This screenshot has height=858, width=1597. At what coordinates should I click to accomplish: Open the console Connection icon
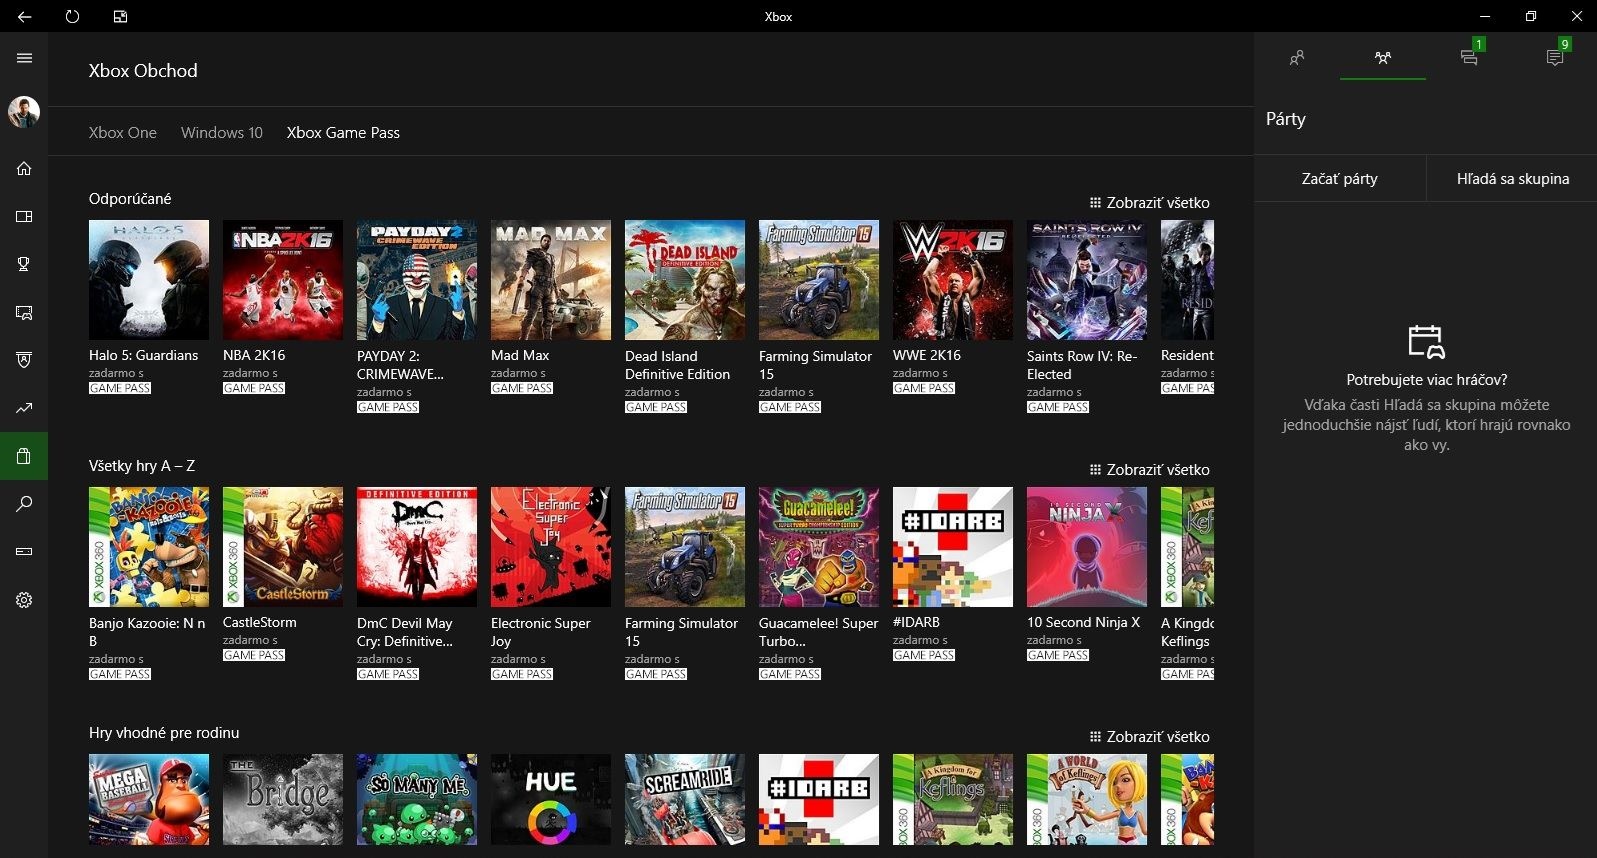24,552
